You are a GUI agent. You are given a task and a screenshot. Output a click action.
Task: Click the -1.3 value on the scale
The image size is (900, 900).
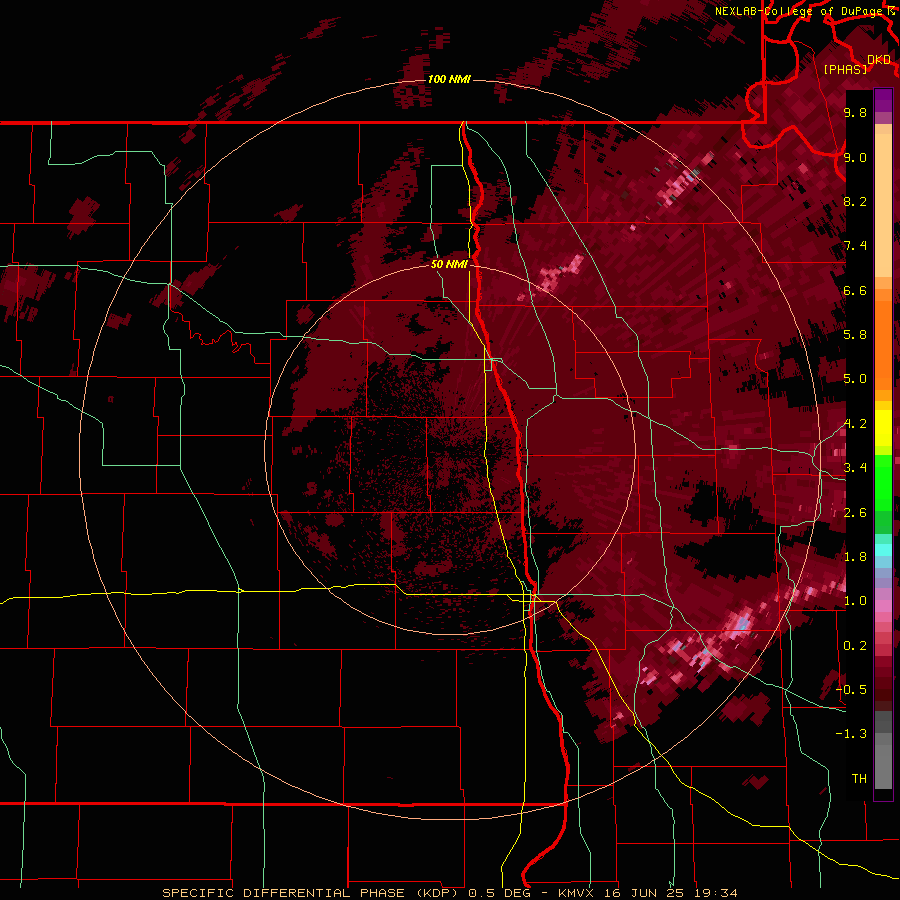(x=852, y=734)
